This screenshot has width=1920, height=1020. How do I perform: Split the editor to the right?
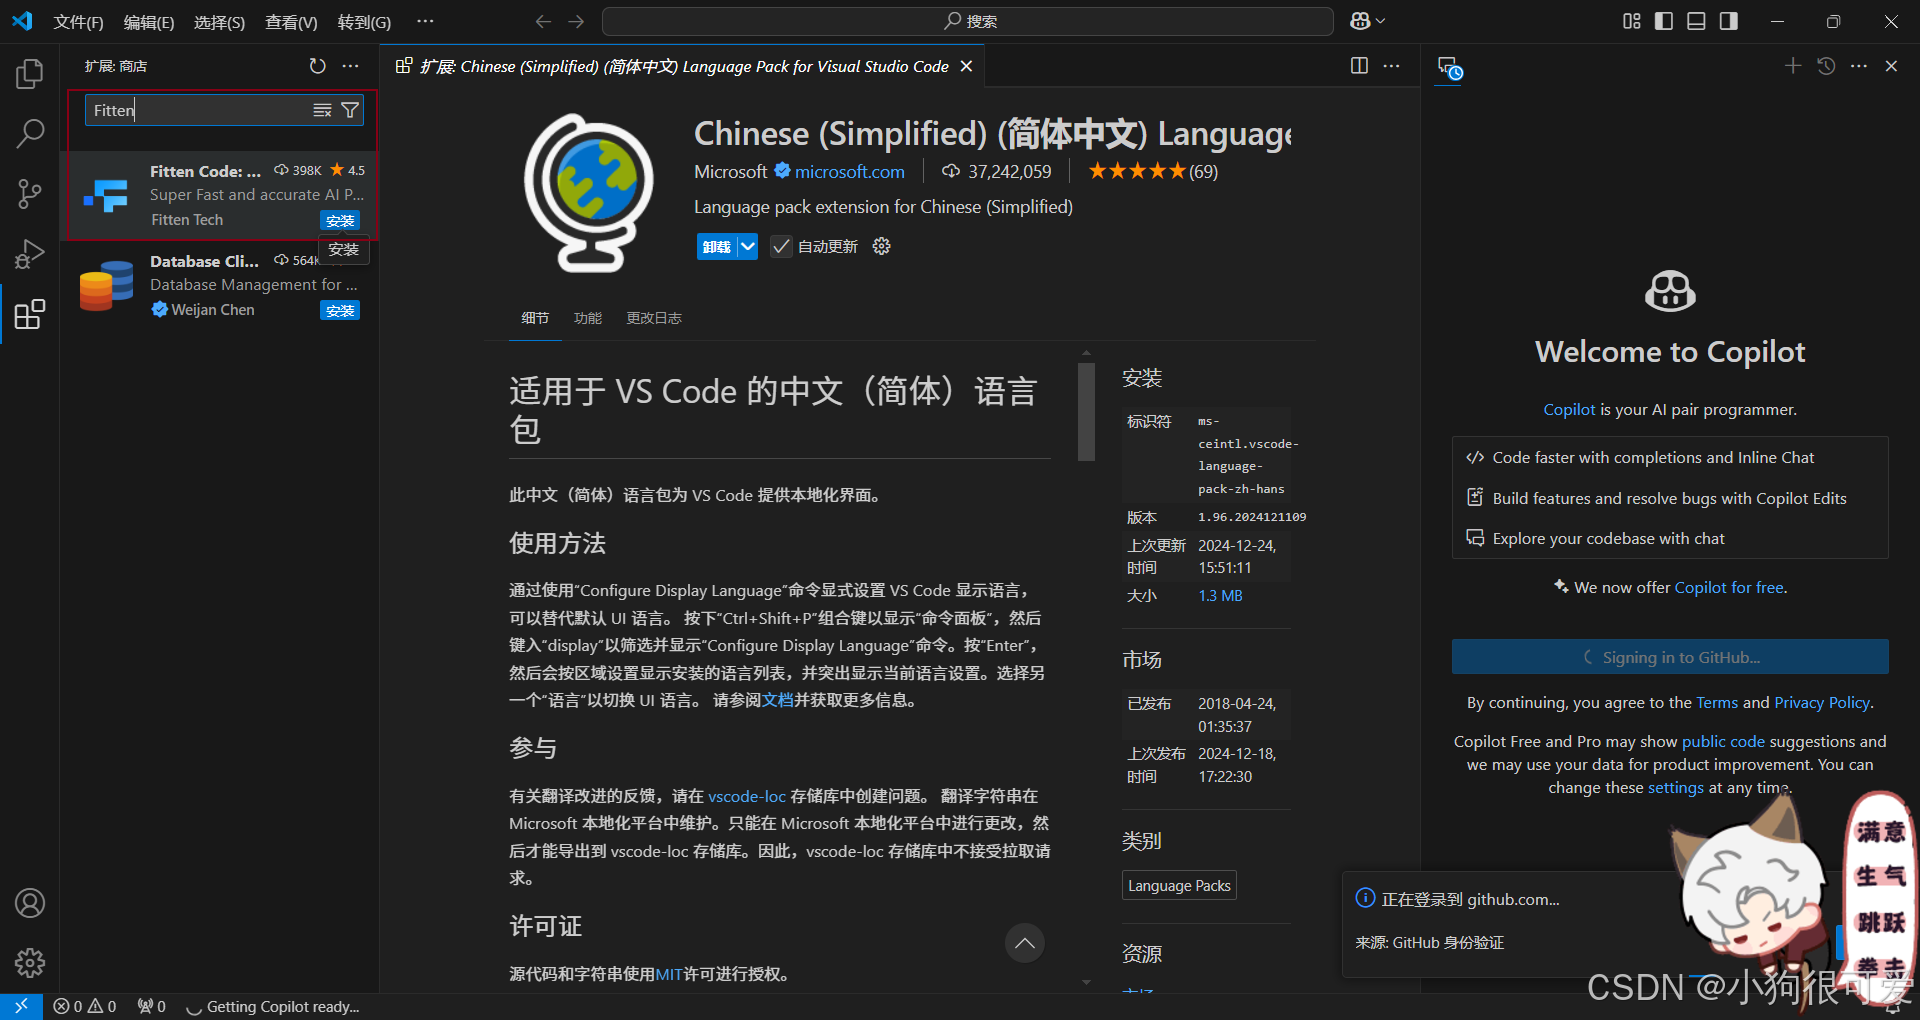click(x=1359, y=66)
